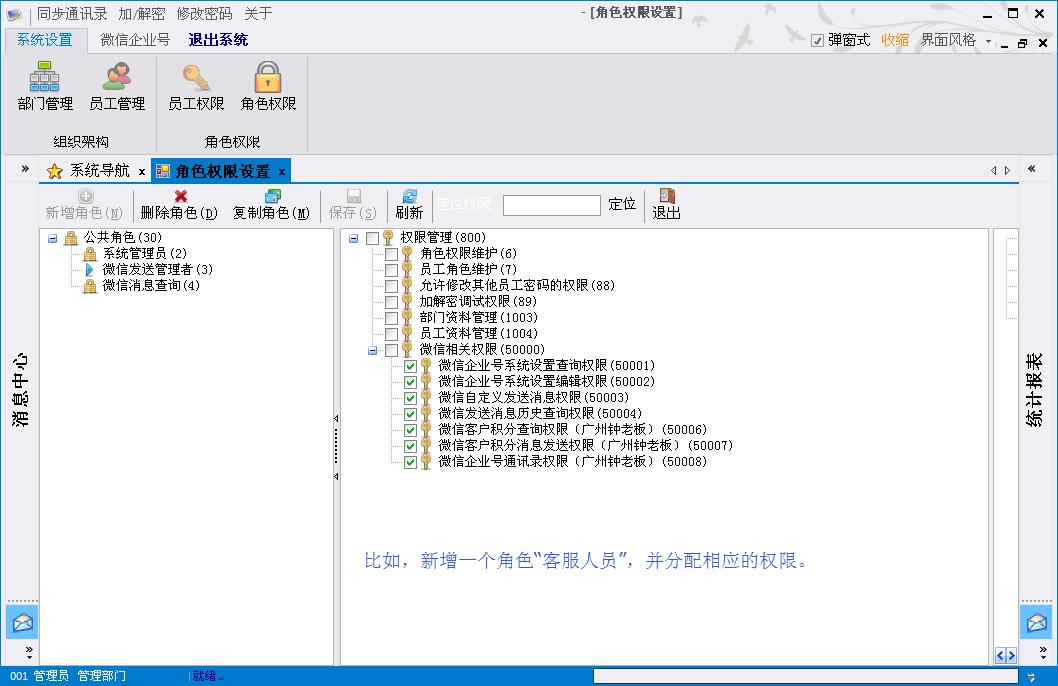Collapse the 权限管理 (800) root node

click(354, 238)
